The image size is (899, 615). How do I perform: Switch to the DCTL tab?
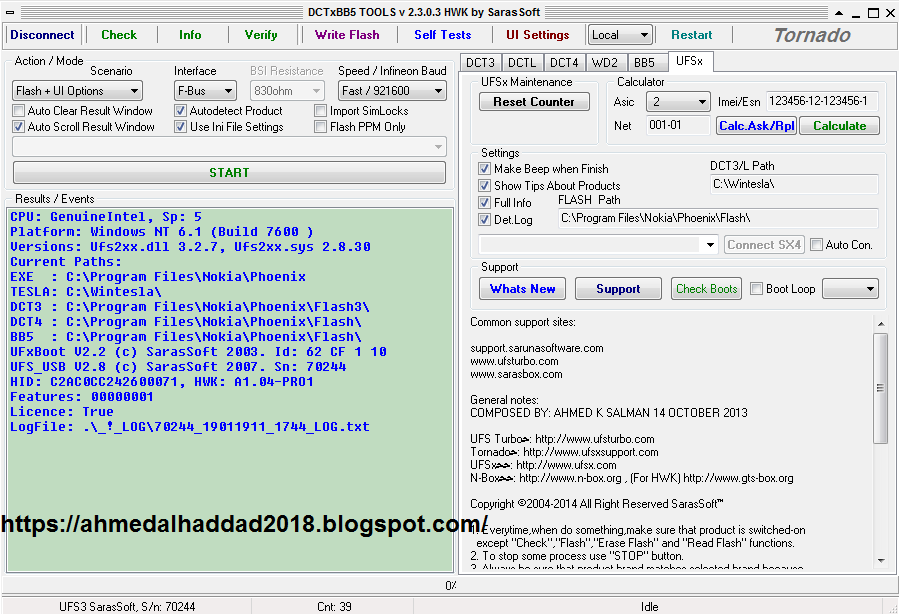click(522, 62)
